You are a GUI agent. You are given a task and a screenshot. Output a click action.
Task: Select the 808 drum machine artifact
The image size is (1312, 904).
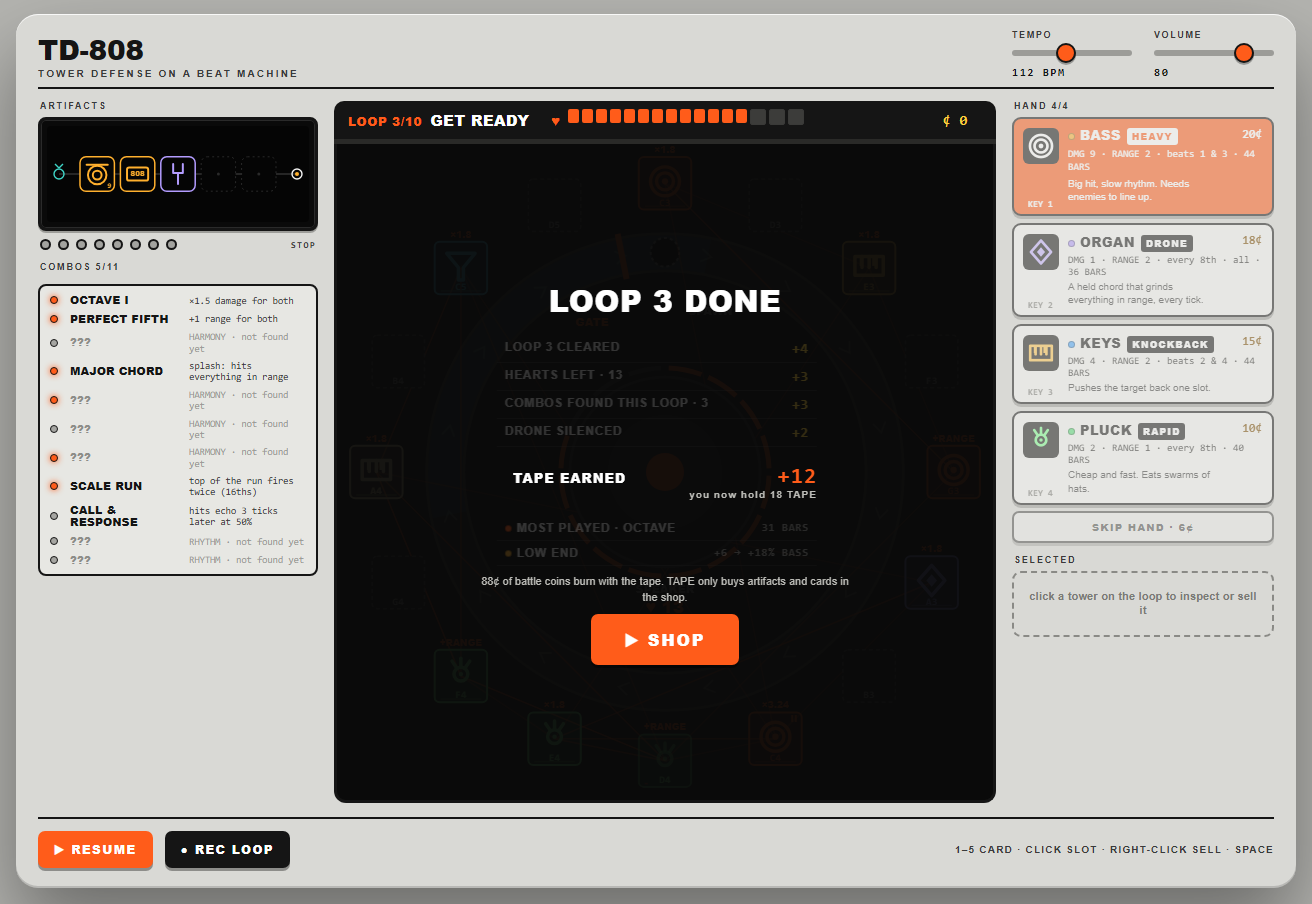coord(137,174)
